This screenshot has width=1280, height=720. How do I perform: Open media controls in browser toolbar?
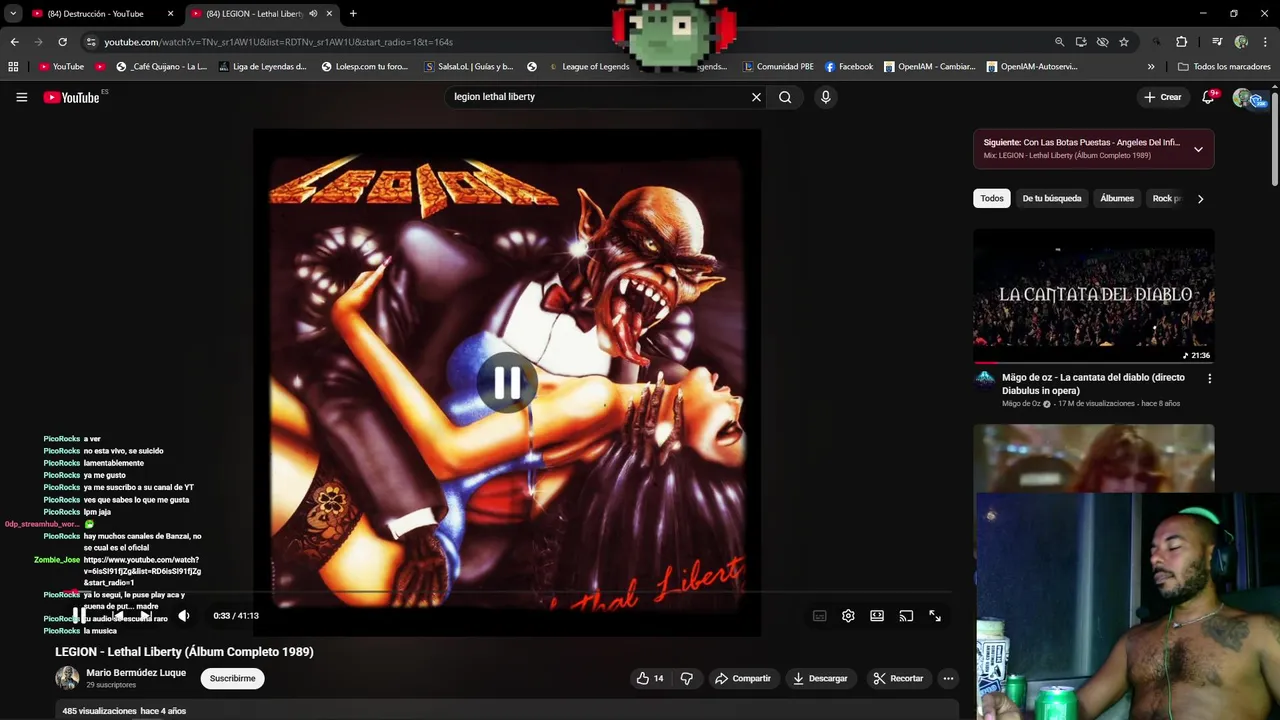point(1217,42)
